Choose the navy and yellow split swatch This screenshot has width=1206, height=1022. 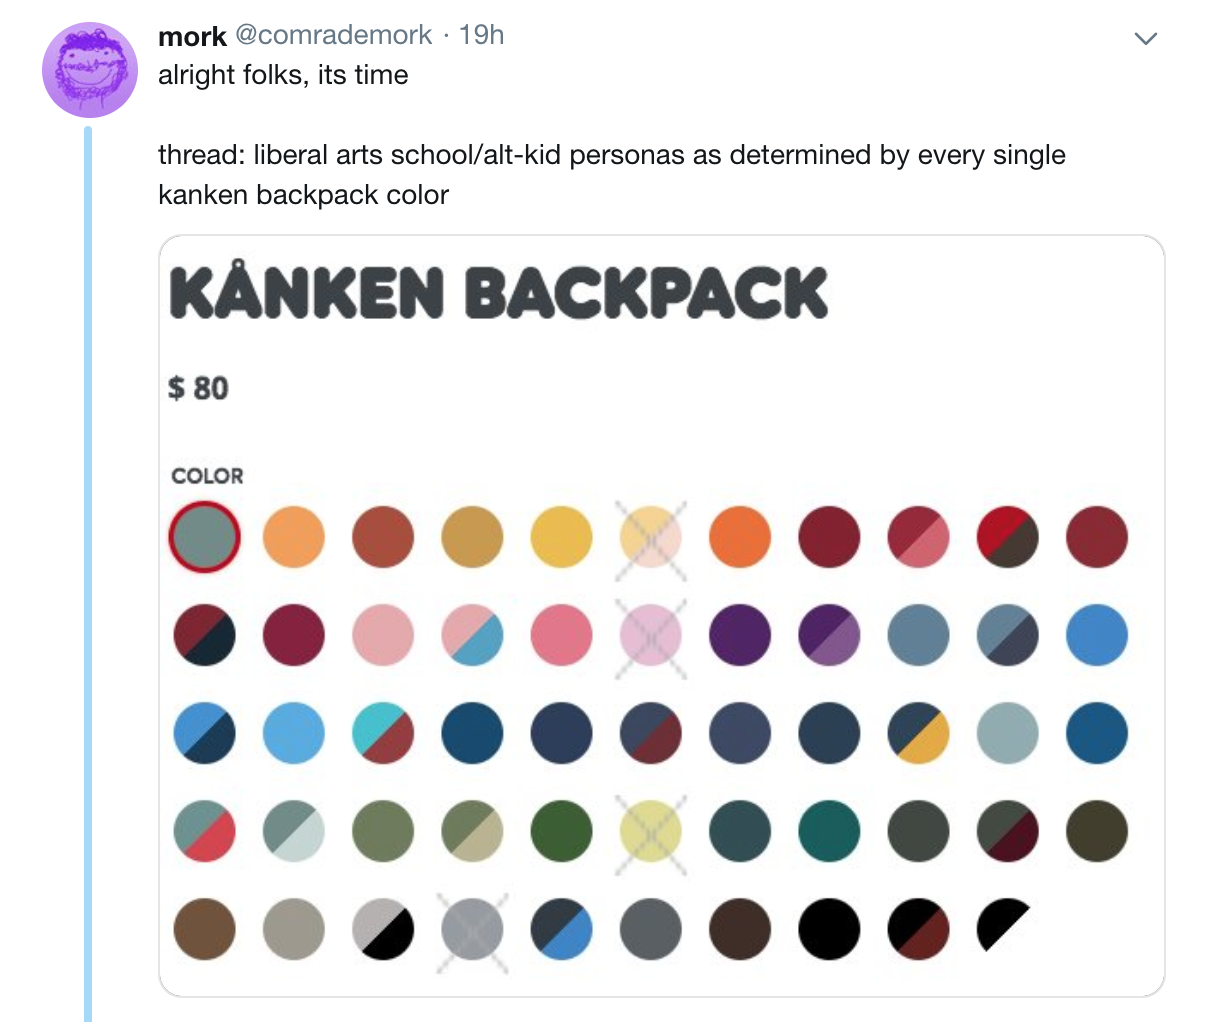point(918,733)
